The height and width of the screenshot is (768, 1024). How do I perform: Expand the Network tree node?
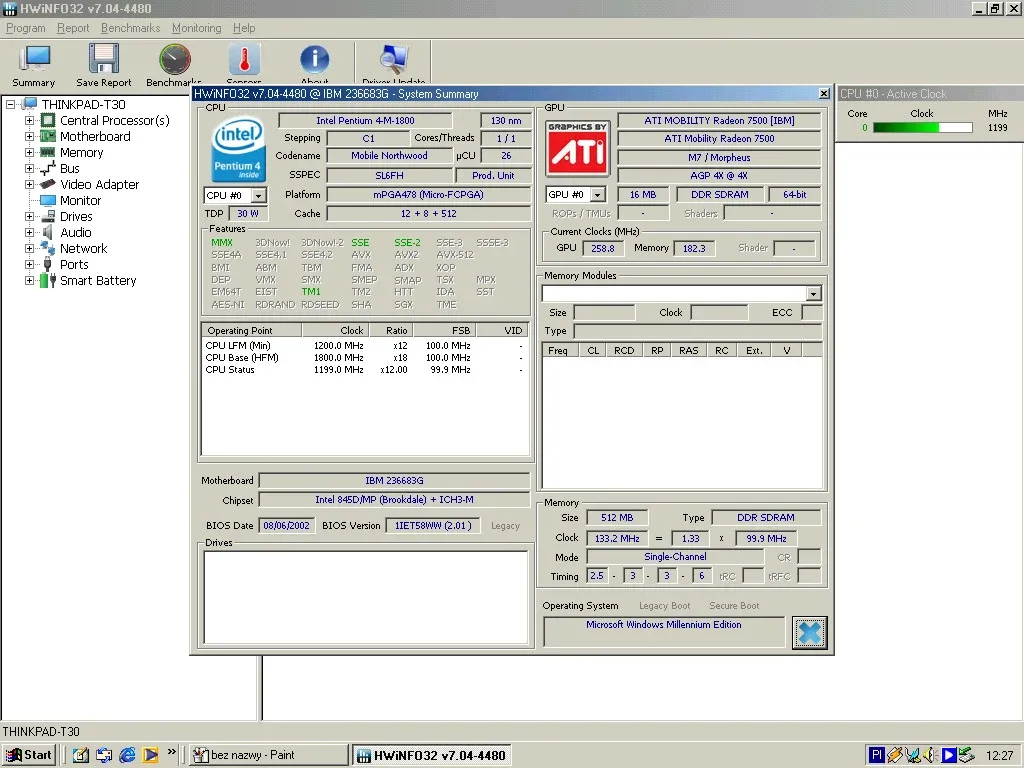point(29,248)
